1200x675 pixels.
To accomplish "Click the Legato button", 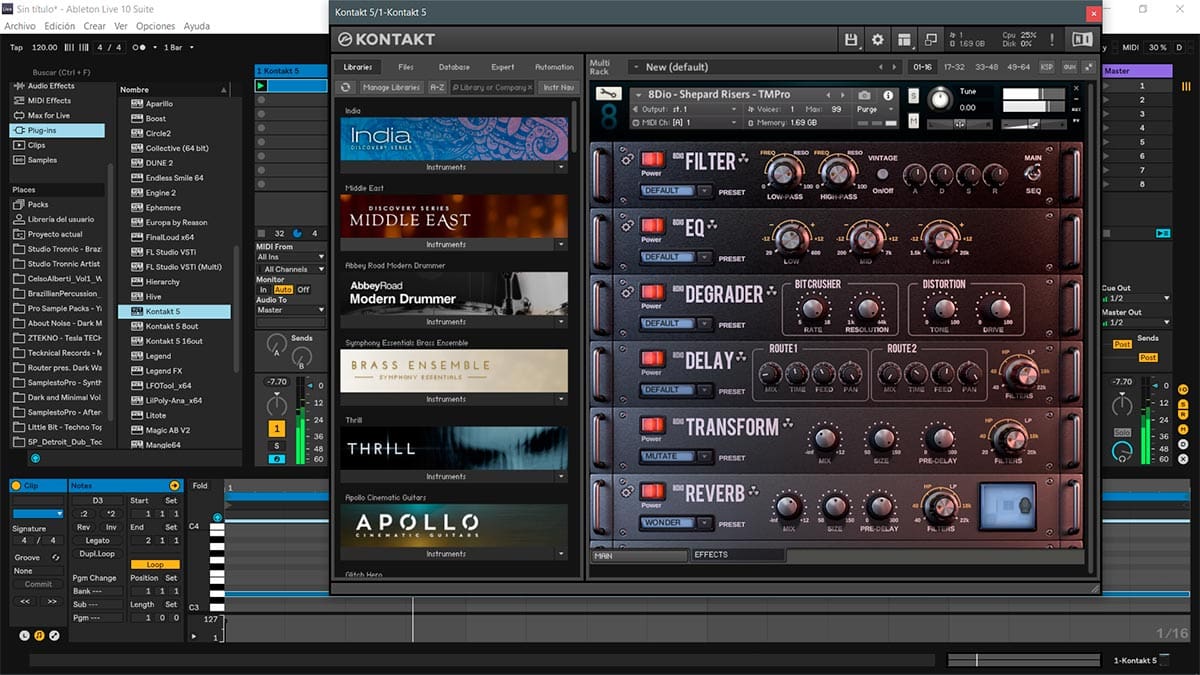I will tap(97, 540).
